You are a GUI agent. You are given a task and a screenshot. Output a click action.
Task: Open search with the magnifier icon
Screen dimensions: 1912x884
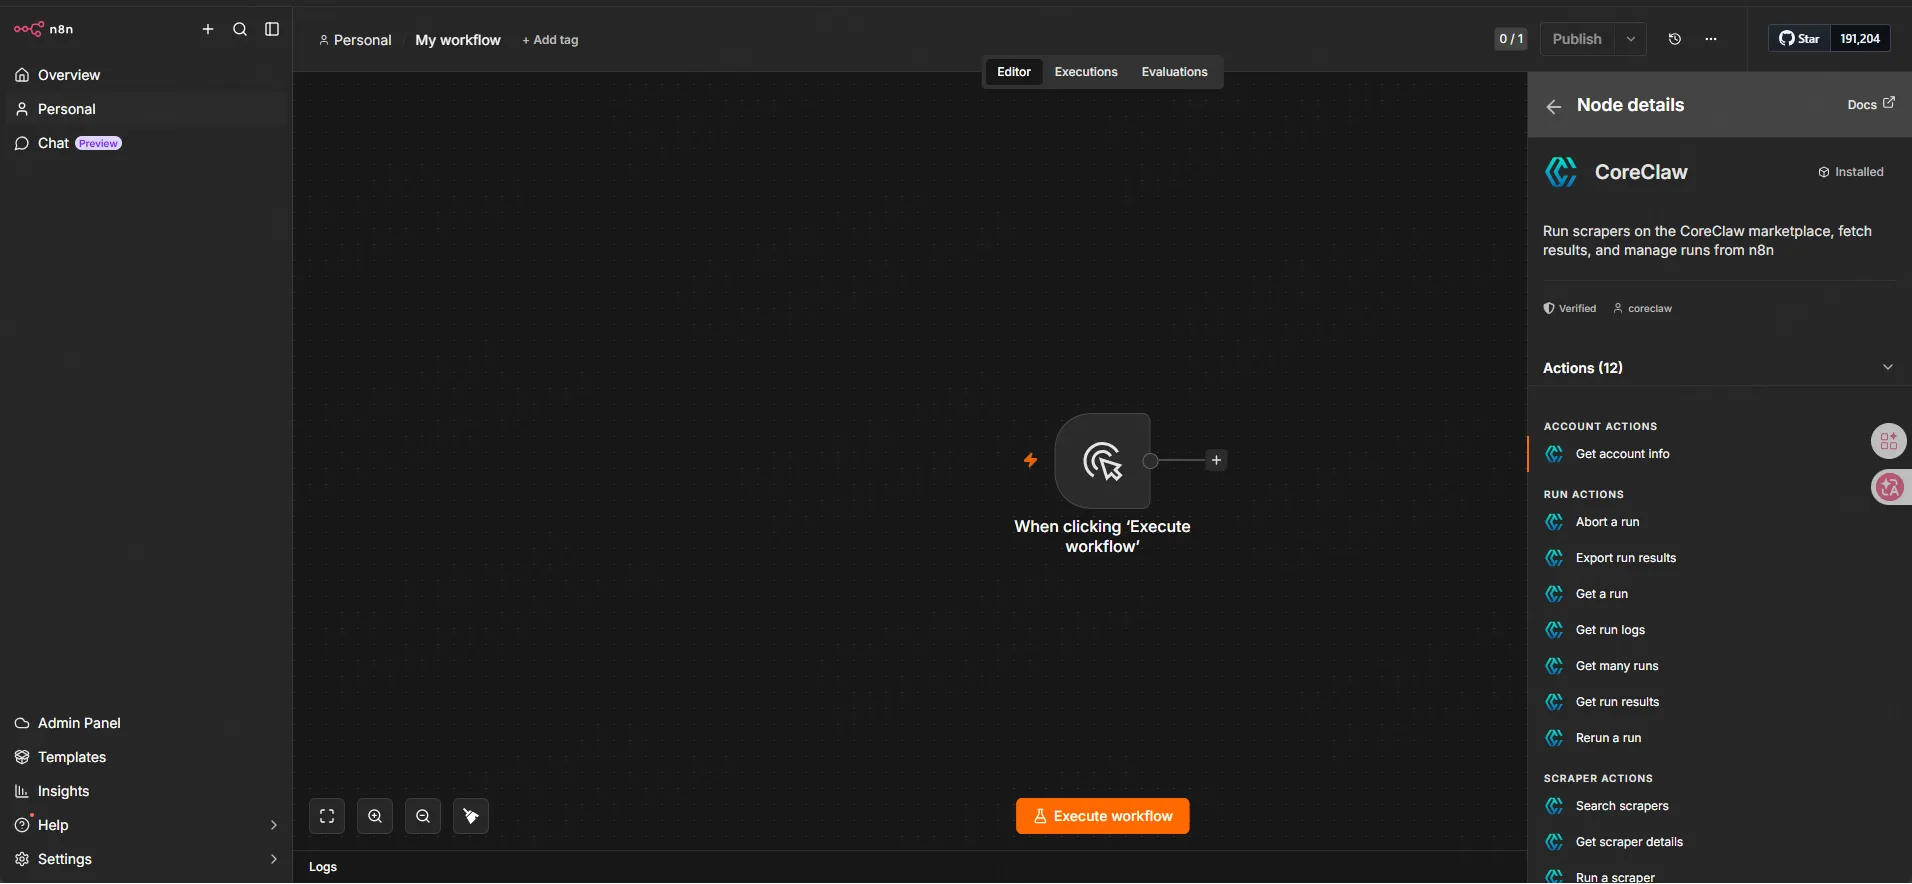click(x=240, y=29)
